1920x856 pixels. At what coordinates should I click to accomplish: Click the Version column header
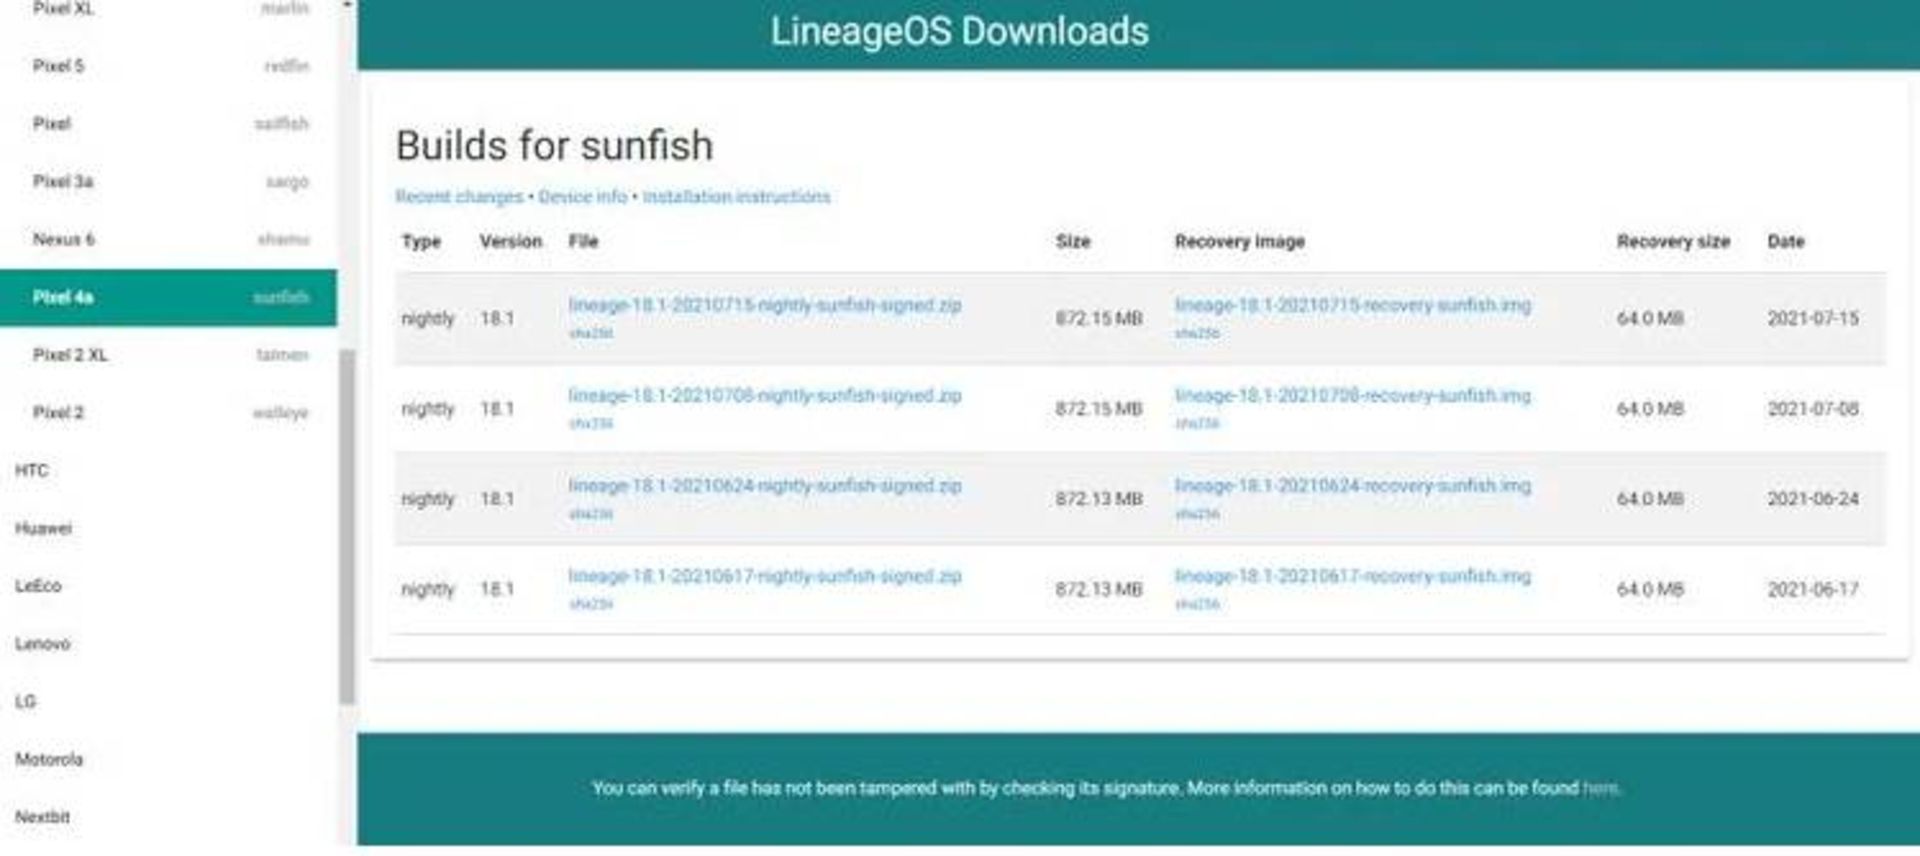pos(510,242)
